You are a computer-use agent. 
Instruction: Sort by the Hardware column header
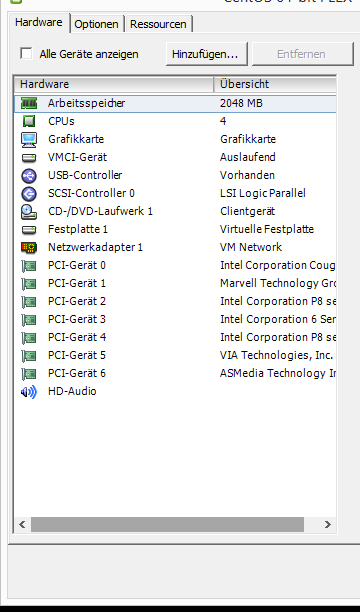(x=114, y=84)
